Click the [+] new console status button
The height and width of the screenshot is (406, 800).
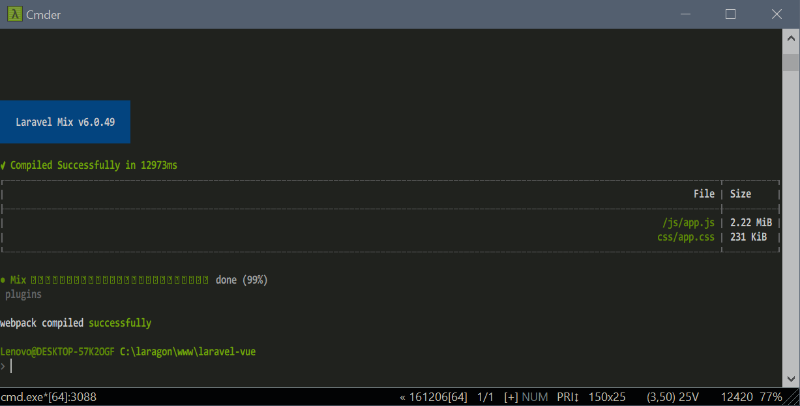511,397
